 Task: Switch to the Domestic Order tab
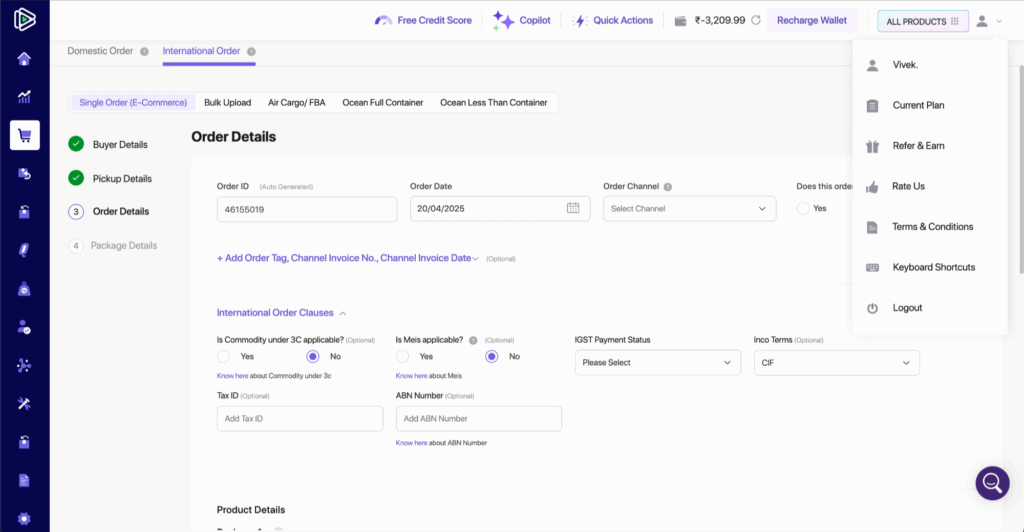tap(103, 51)
